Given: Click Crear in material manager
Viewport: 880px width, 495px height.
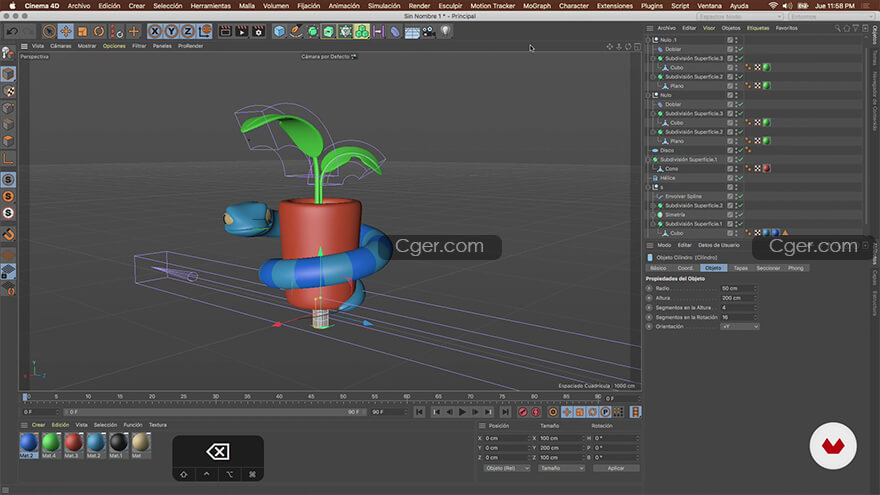Looking at the screenshot, I should (38, 425).
